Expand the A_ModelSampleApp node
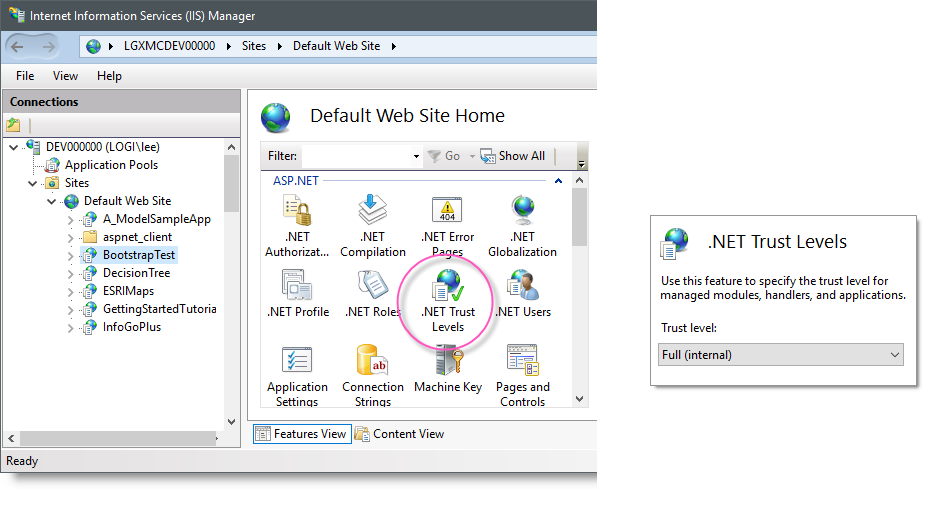Viewport: 926px width, 512px height. (70, 220)
